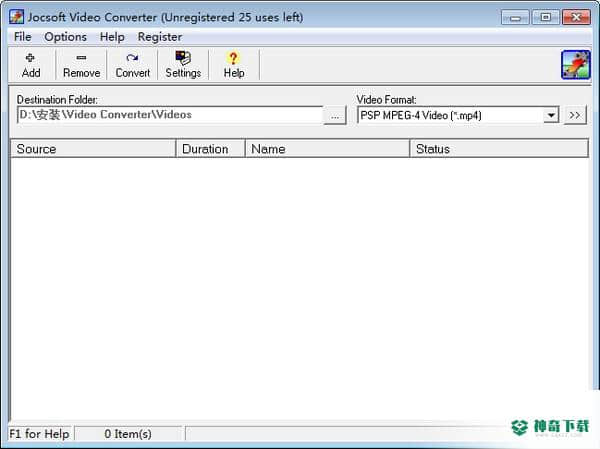600x449 pixels.
Task: Click the Source column header
Action: tap(93, 149)
